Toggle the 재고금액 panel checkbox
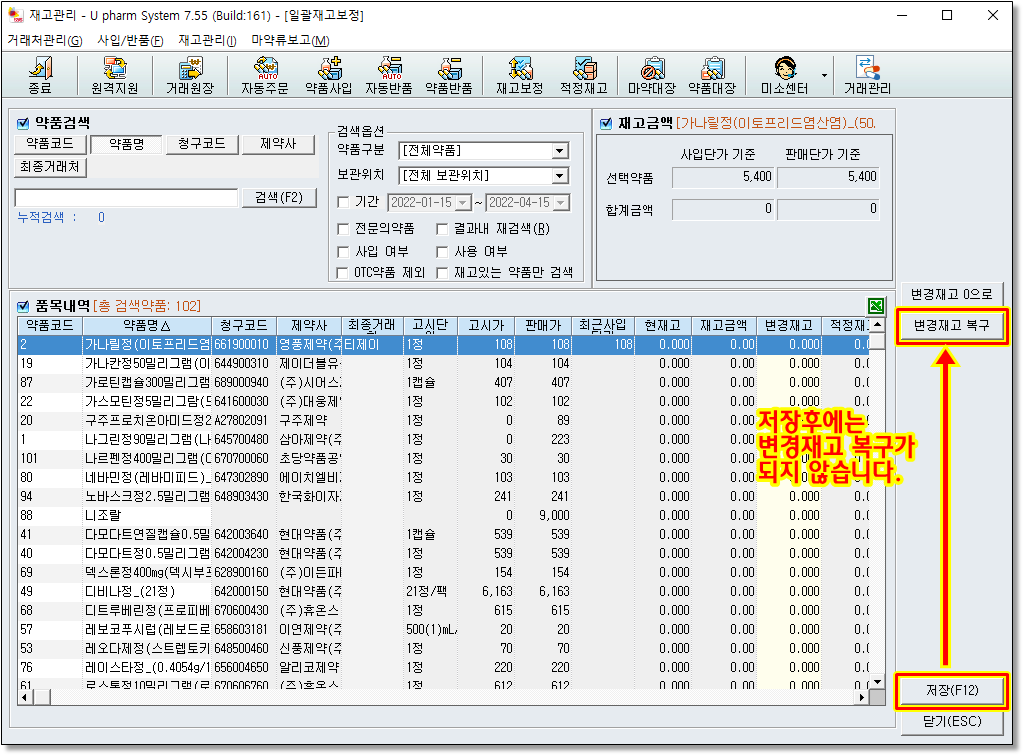The height and width of the screenshot is (756, 1024). coord(606,123)
